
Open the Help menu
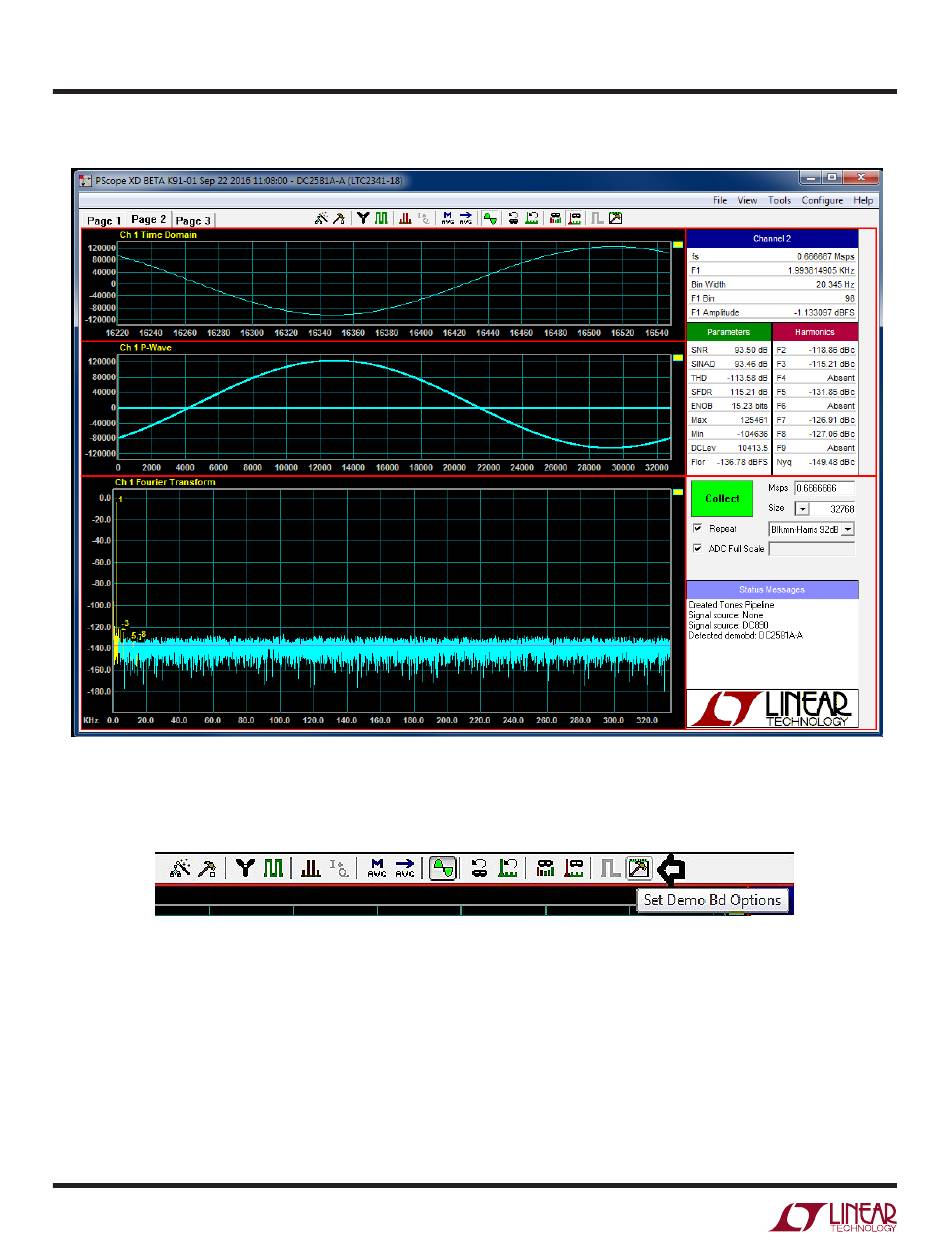[x=863, y=200]
